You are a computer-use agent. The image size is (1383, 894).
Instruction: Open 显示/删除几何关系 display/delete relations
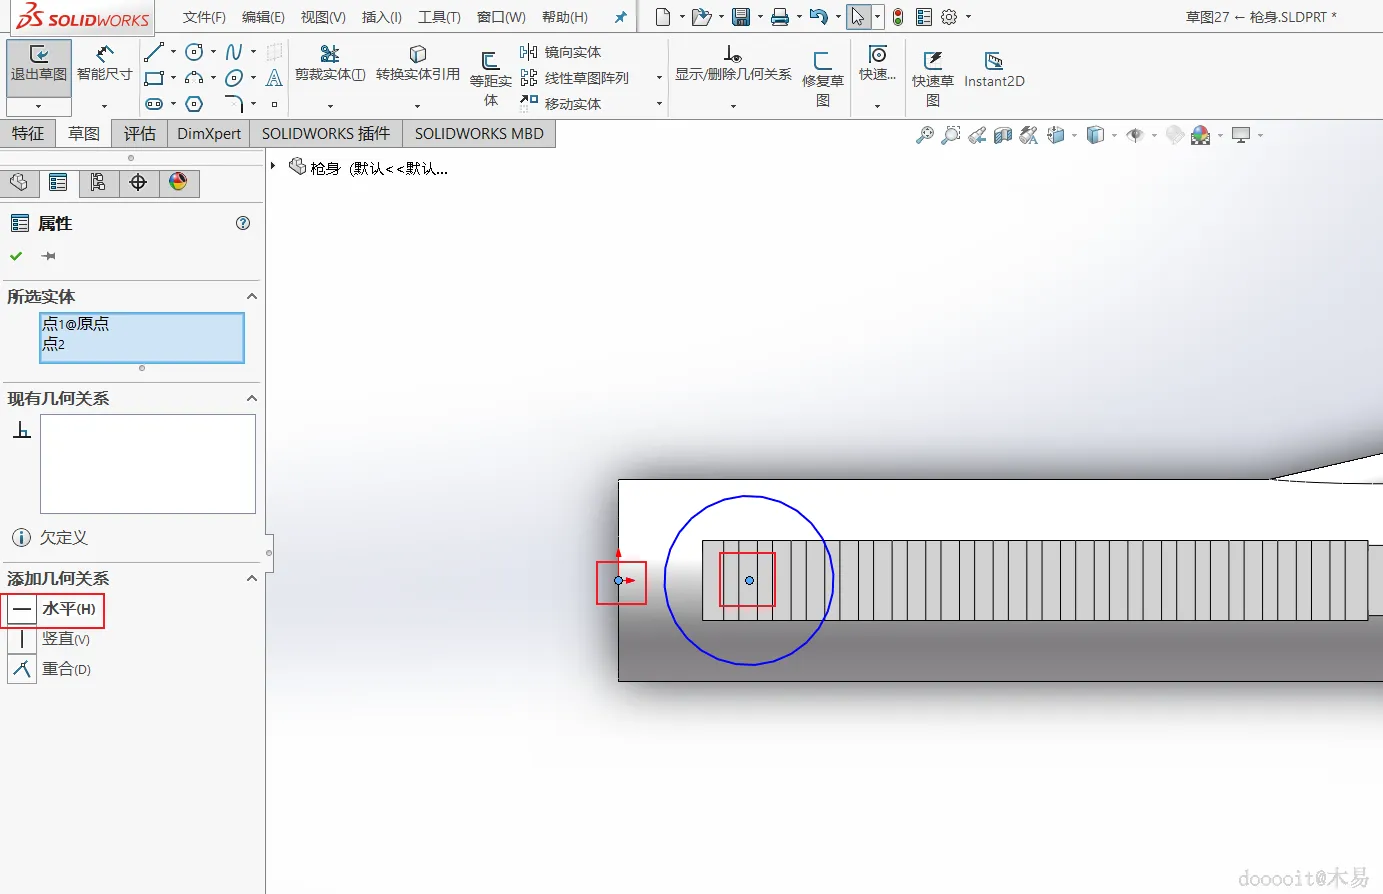click(x=733, y=64)
